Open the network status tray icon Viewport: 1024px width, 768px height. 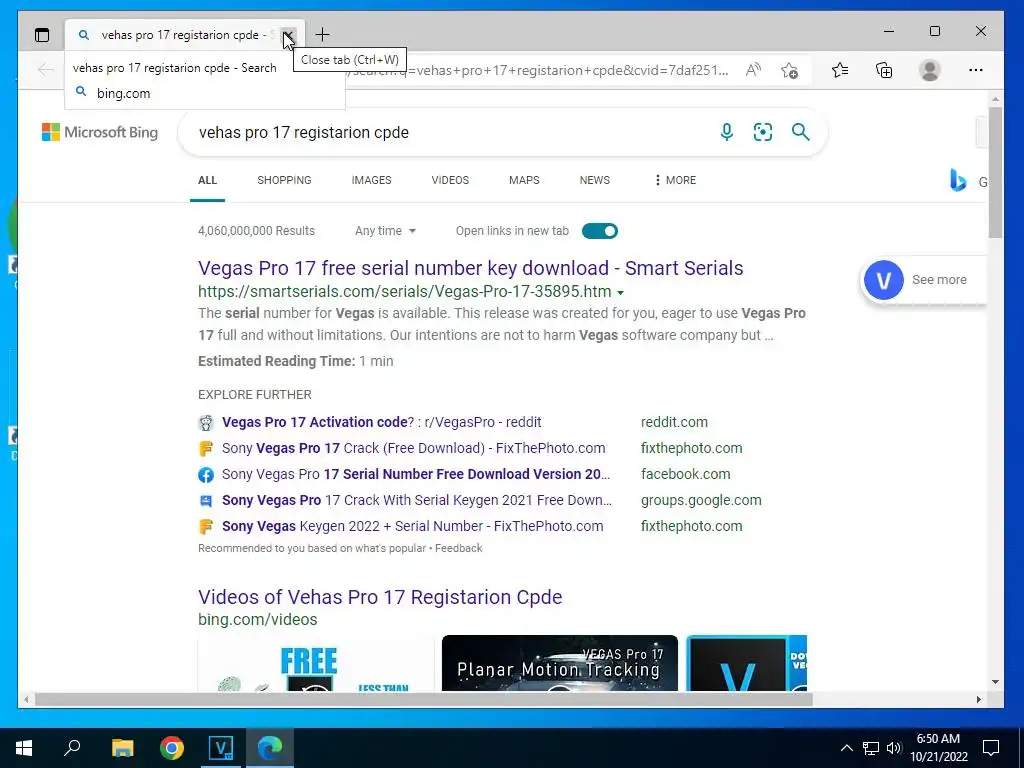(x=870, y=748)
